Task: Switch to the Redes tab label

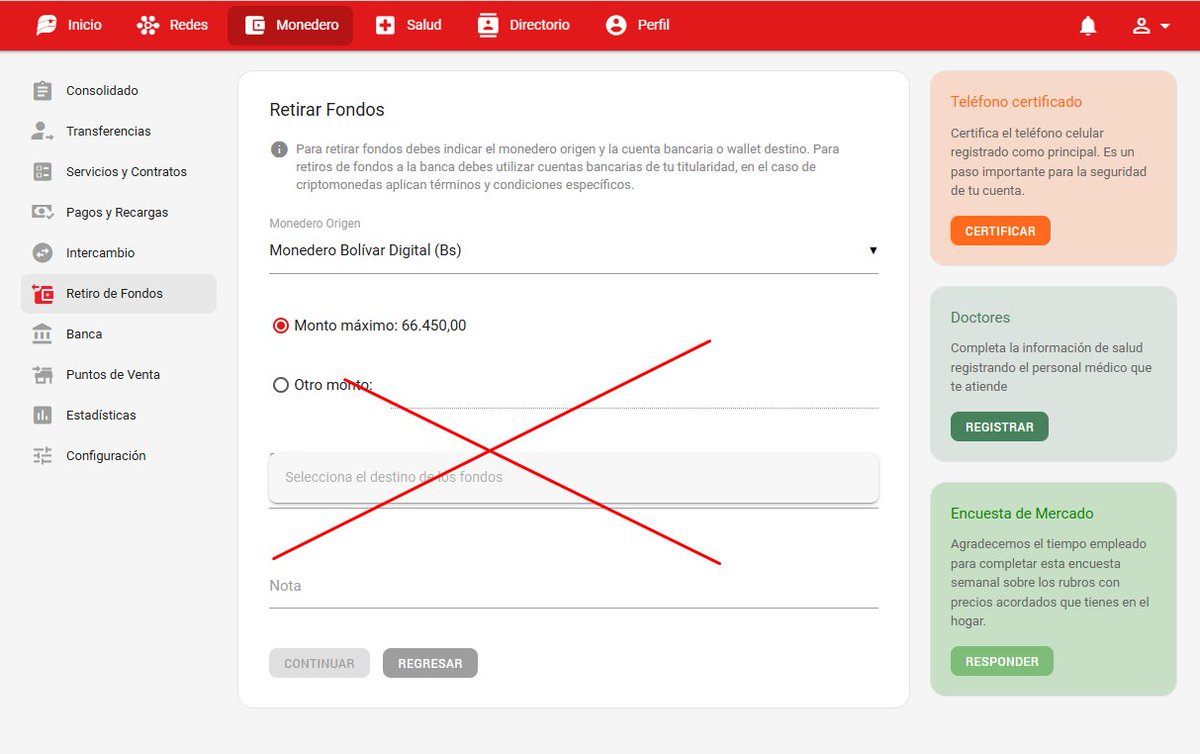Action: click(189, 25)
